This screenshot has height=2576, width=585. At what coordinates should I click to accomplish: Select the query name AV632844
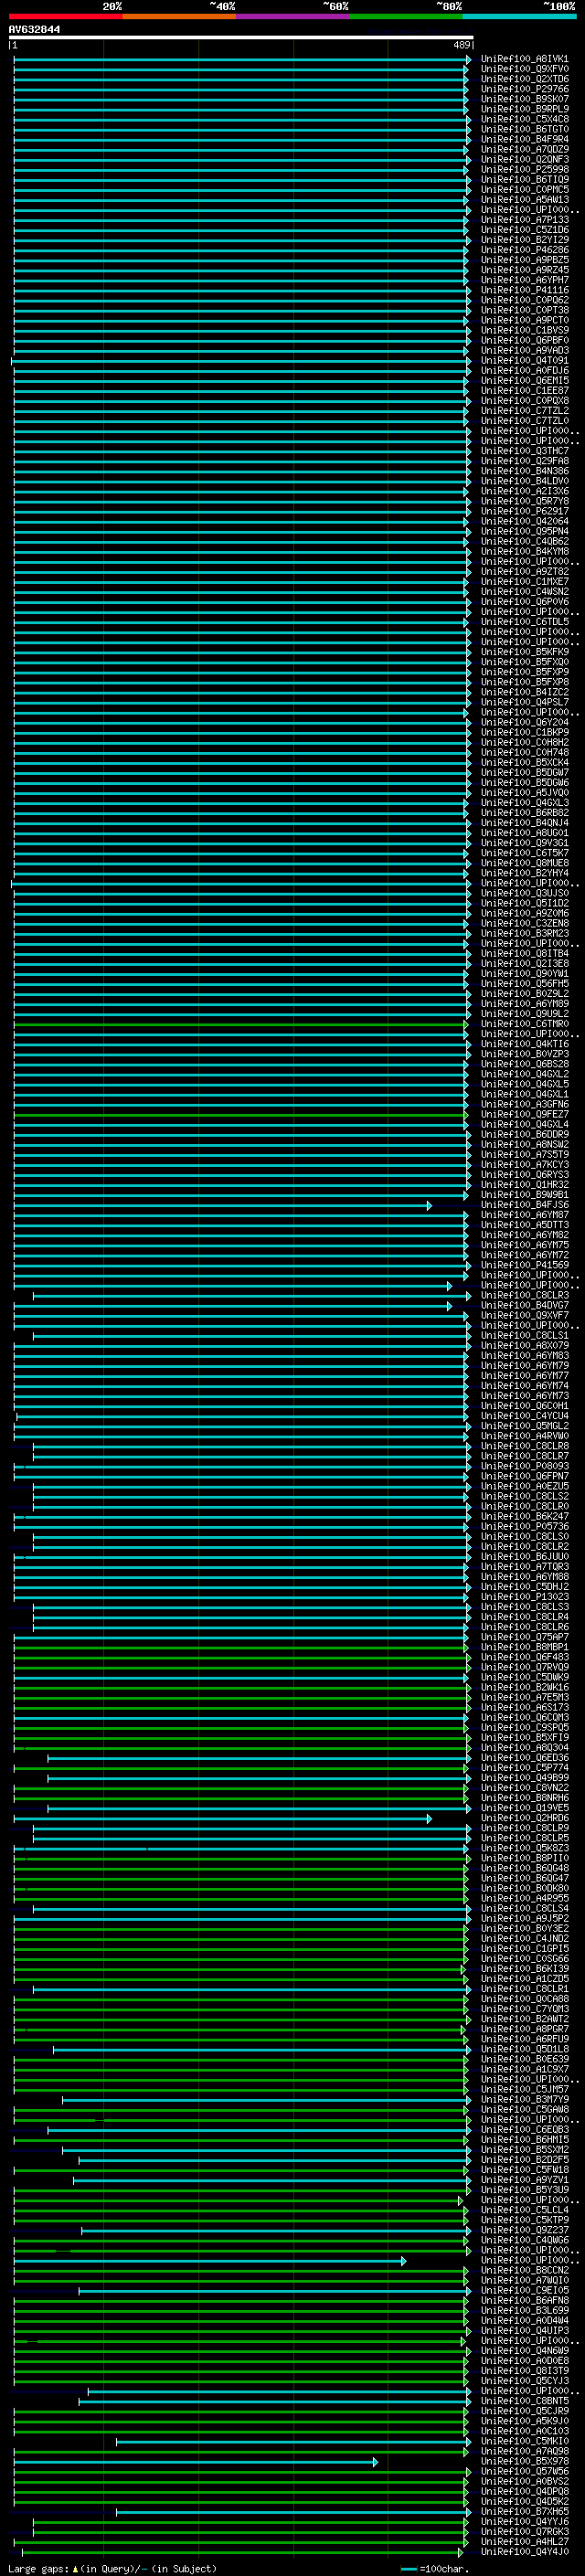click(x=34, y=30)
